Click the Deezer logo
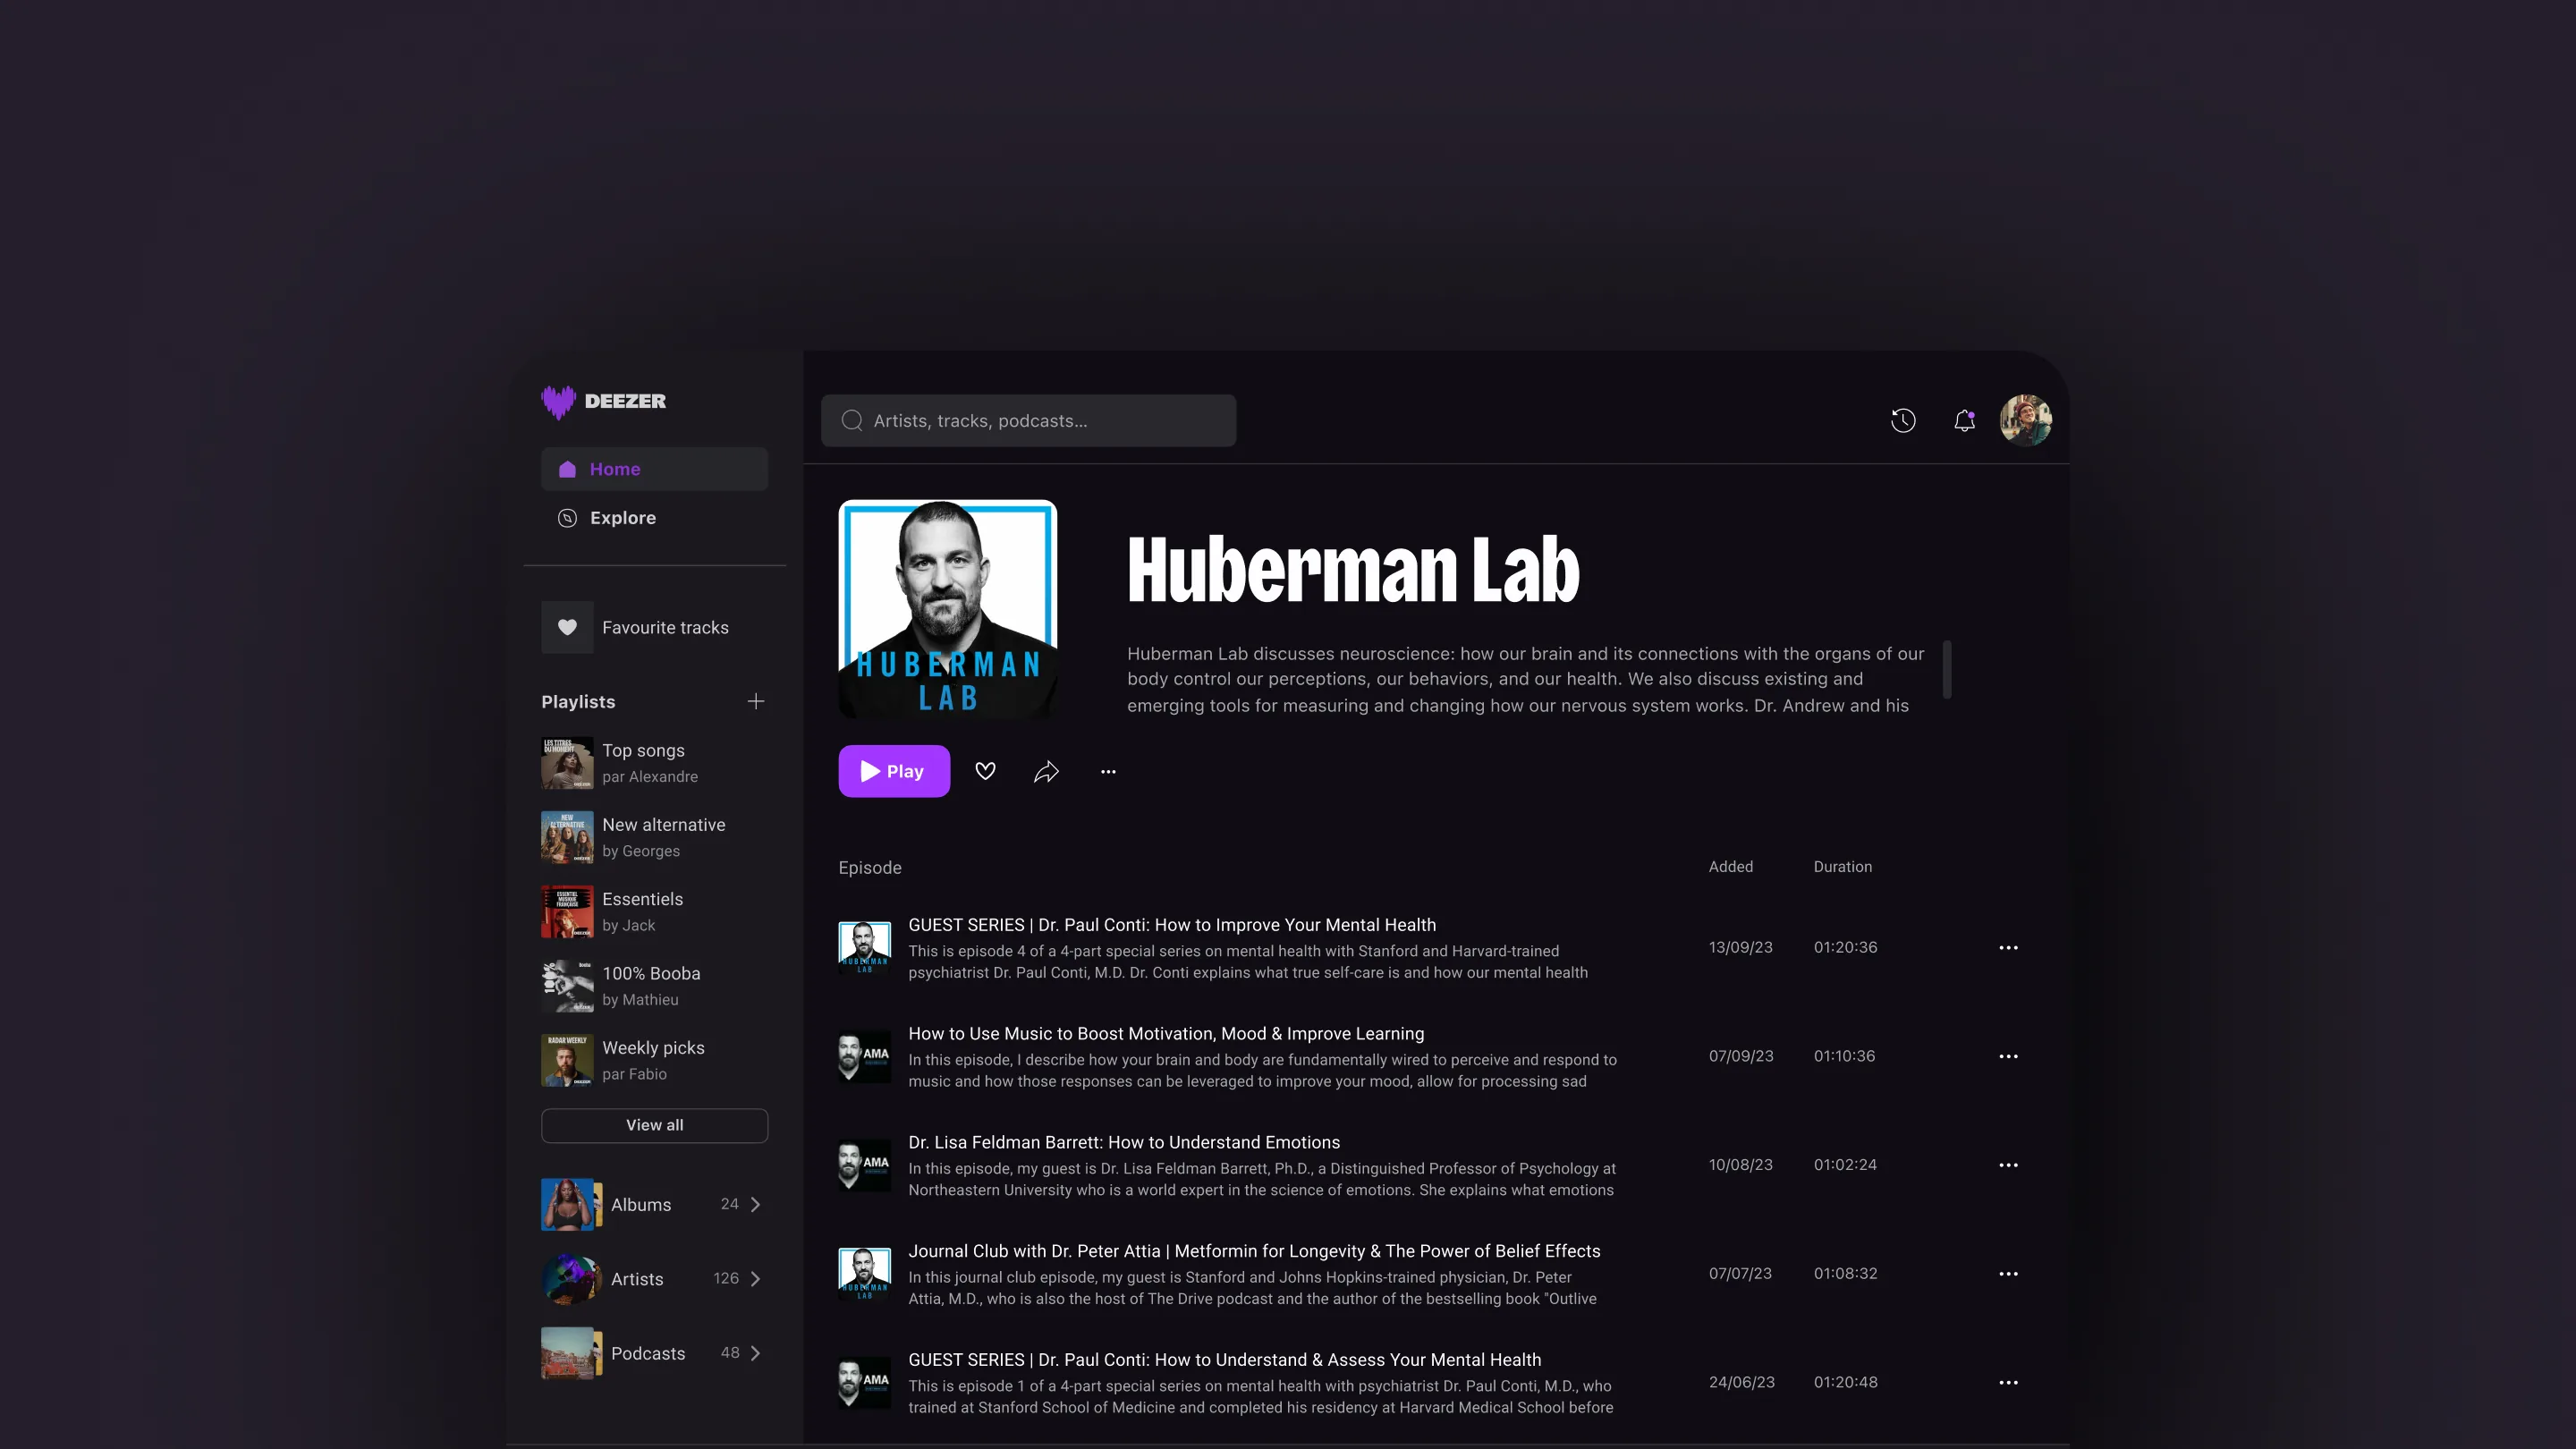 click(x=603, y=401)
